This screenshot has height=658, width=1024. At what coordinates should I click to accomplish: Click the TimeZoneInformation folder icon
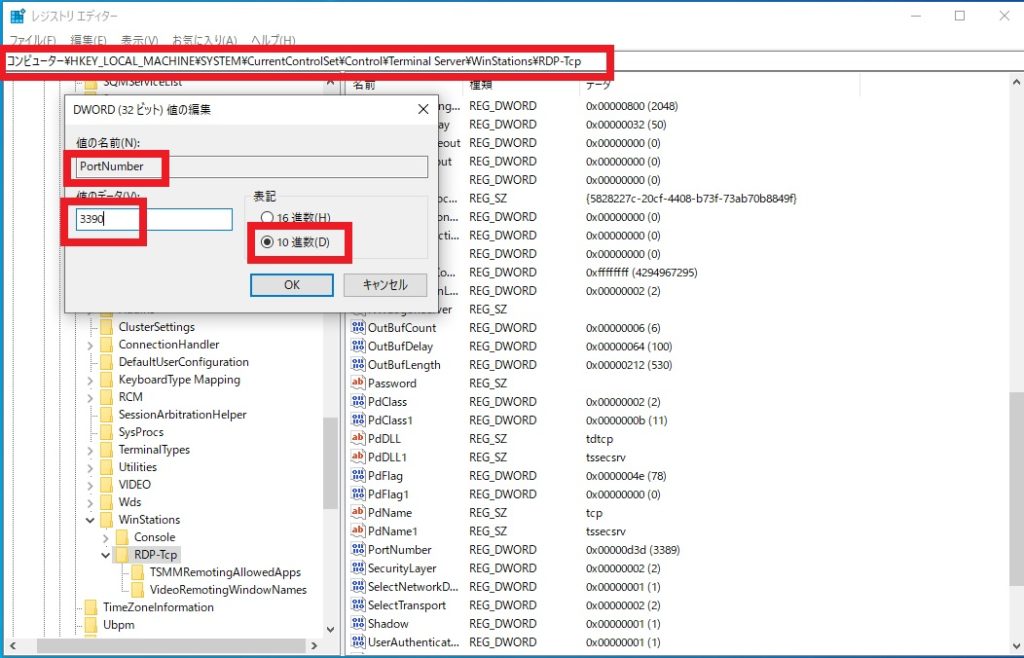point(92,607)
